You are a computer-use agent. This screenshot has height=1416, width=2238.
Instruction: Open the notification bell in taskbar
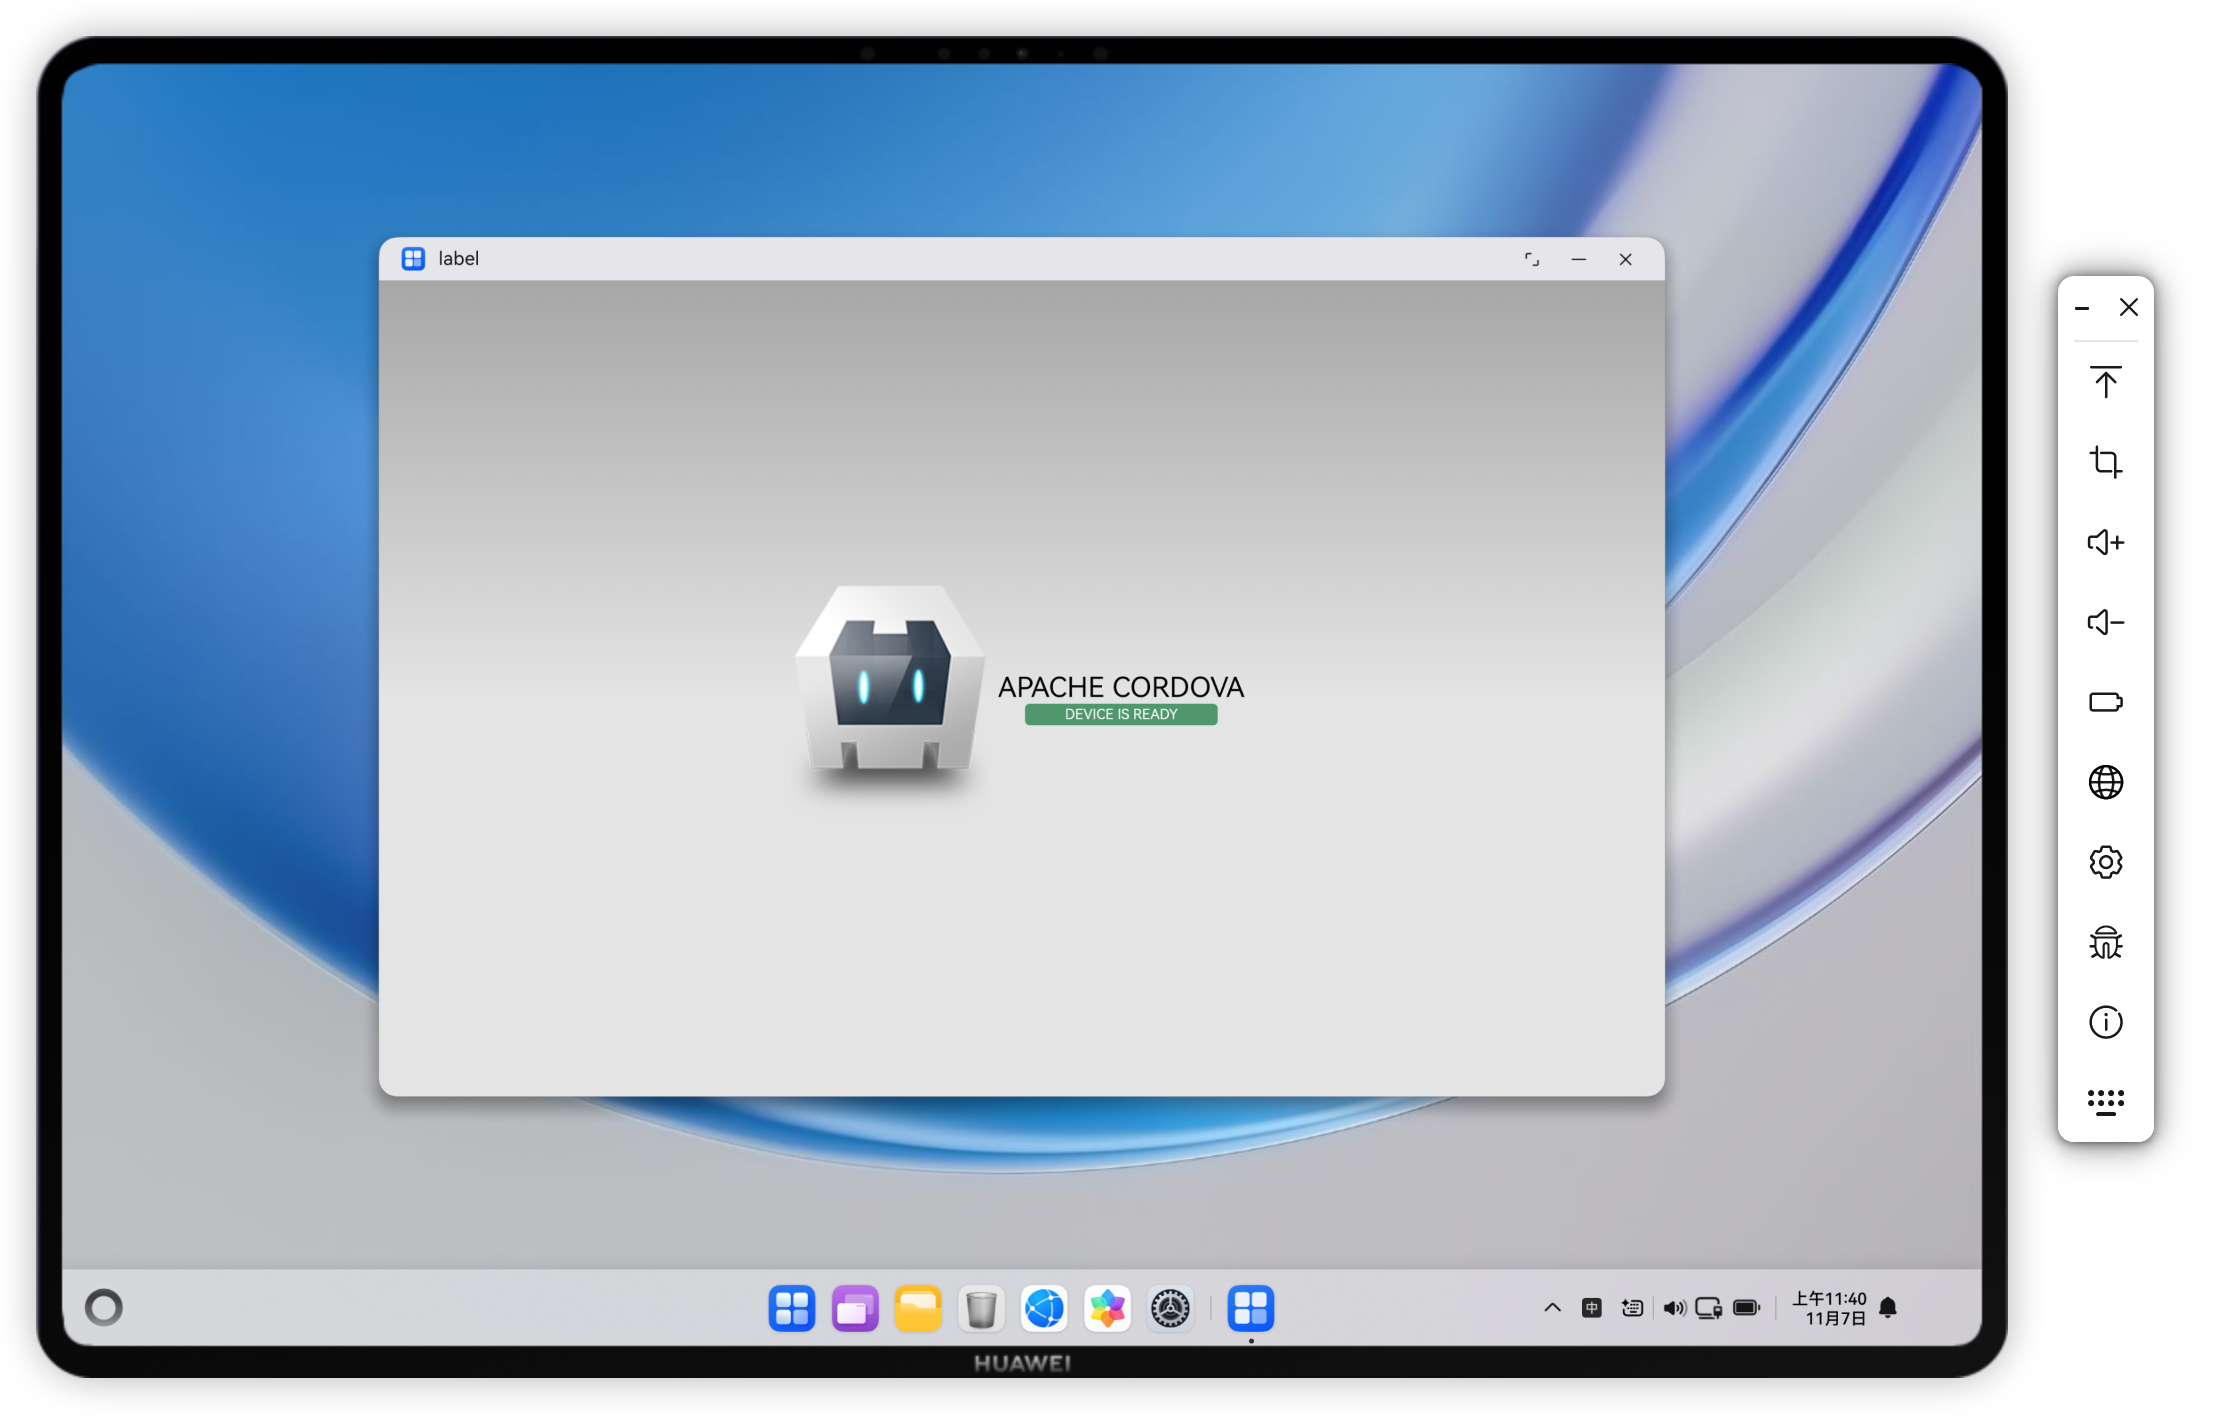coord(1888,1307)
